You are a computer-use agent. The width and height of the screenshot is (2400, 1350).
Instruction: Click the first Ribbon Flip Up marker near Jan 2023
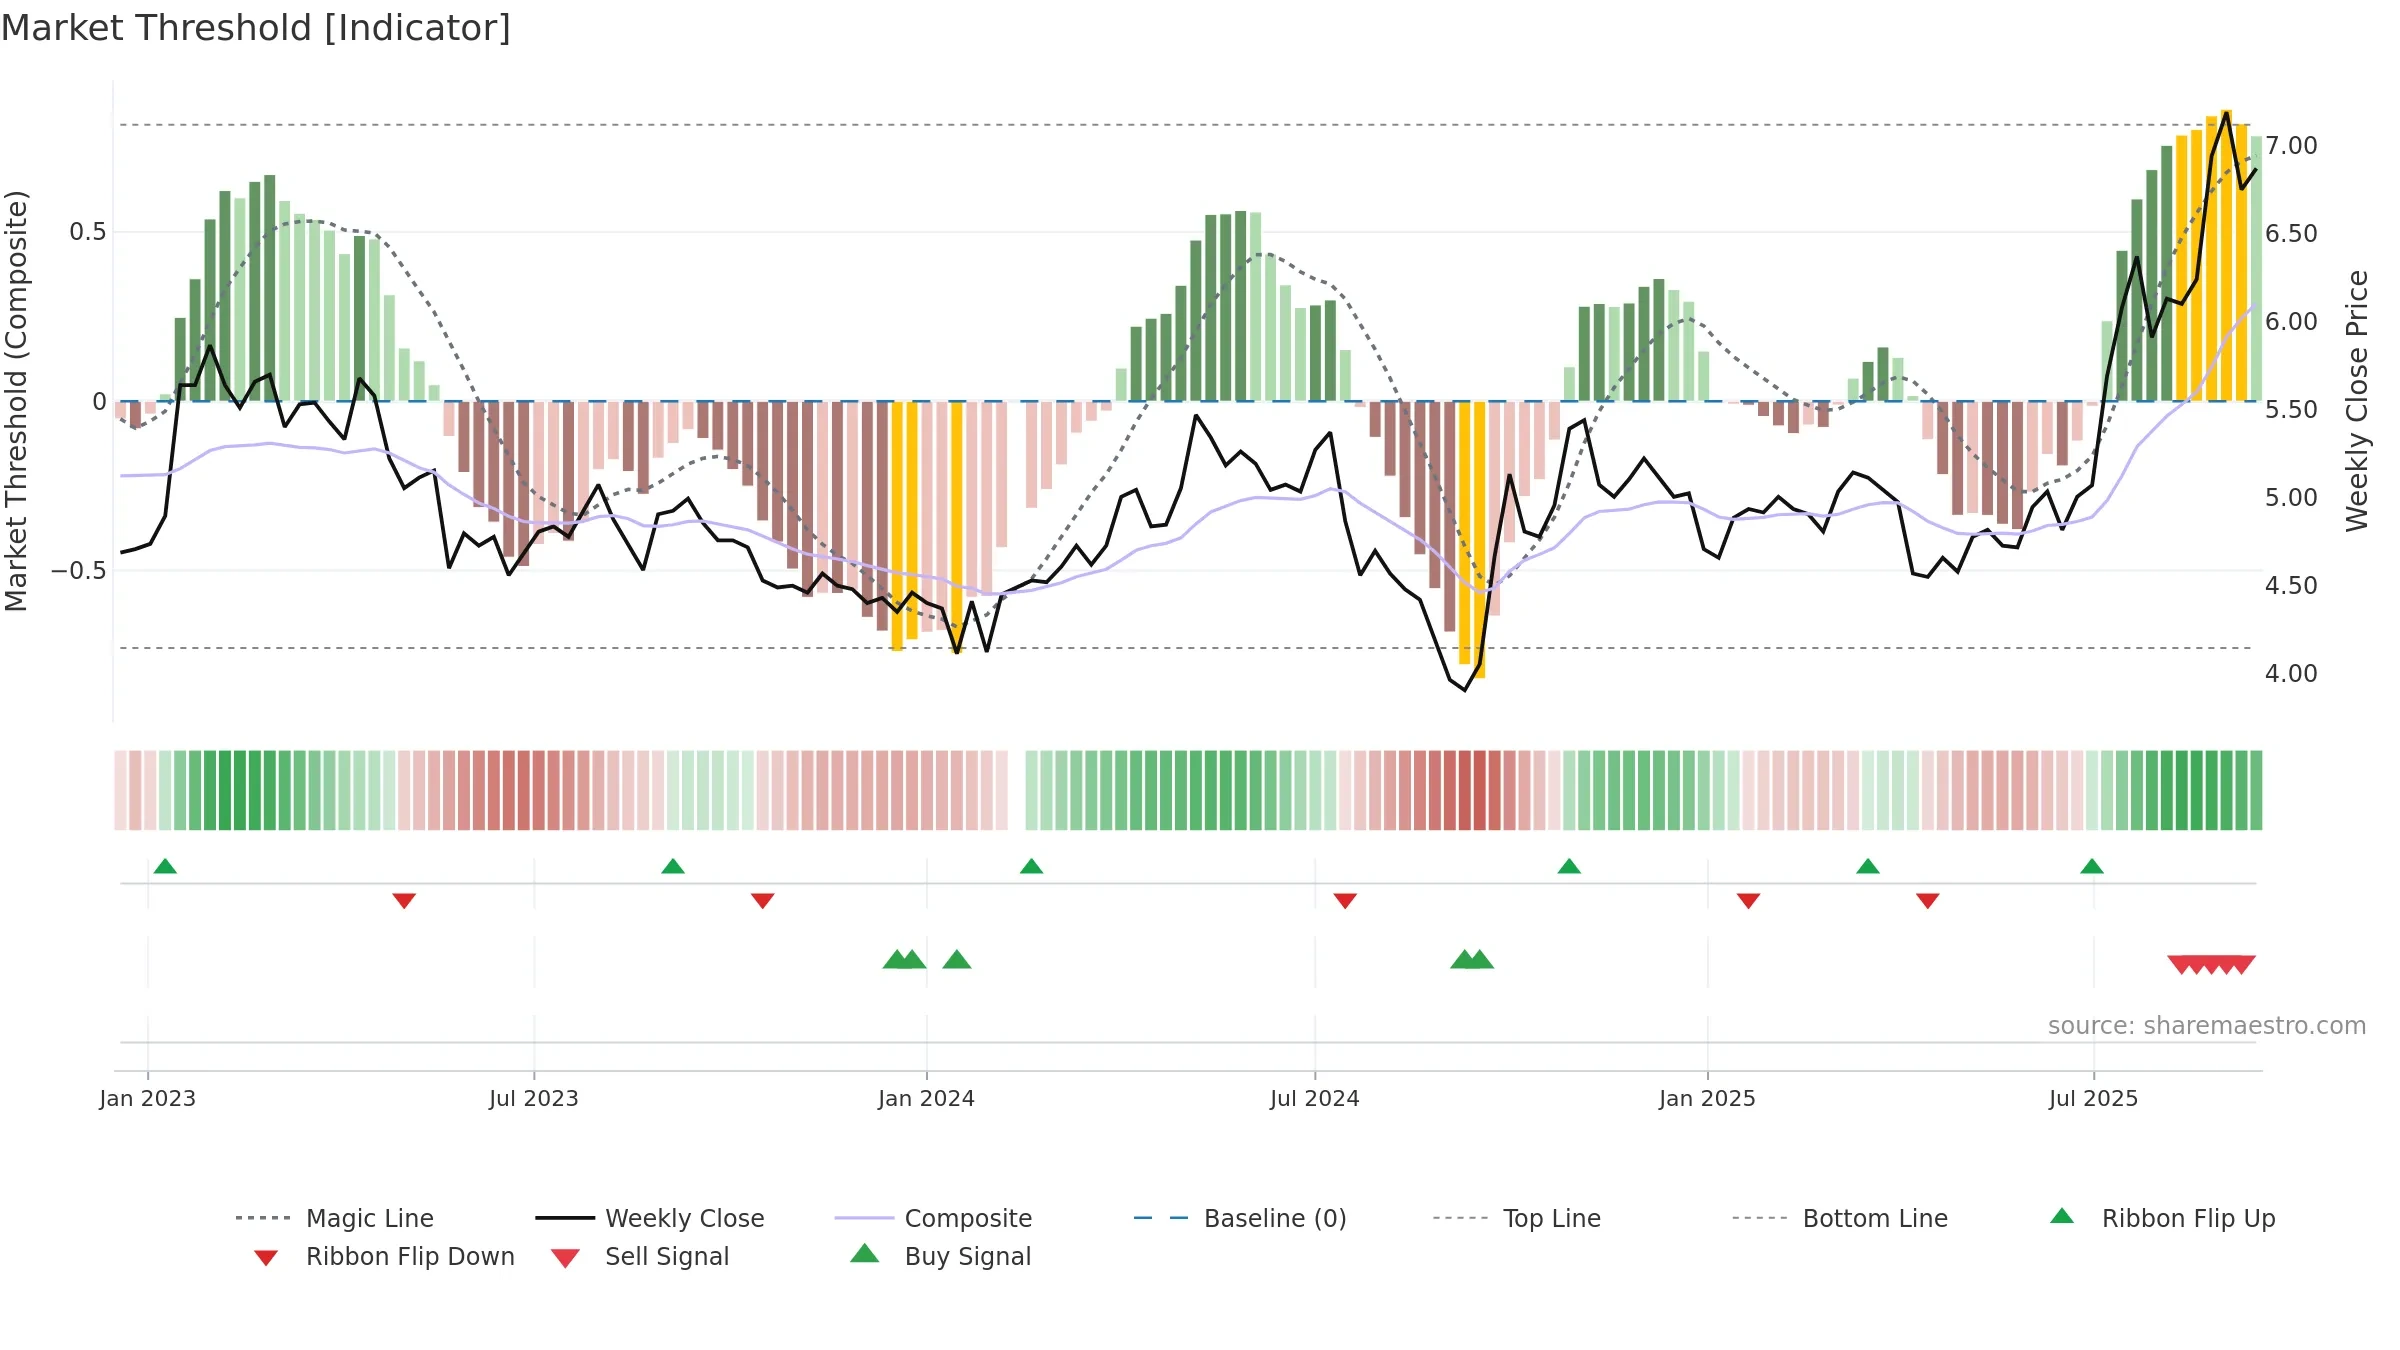click(165, 866)
